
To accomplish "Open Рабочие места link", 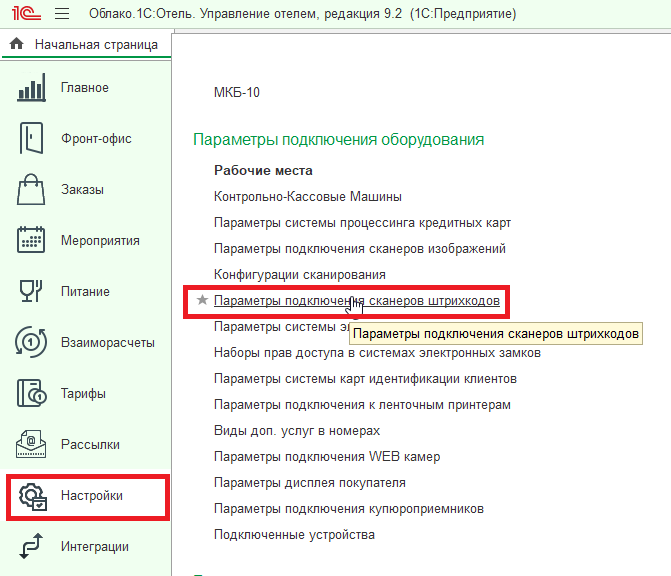I will point(263,170).
